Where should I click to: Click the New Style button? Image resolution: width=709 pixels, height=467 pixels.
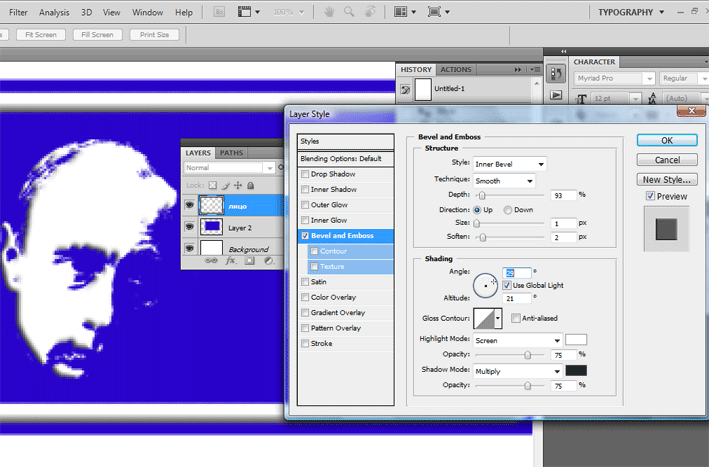pos(667,179)
